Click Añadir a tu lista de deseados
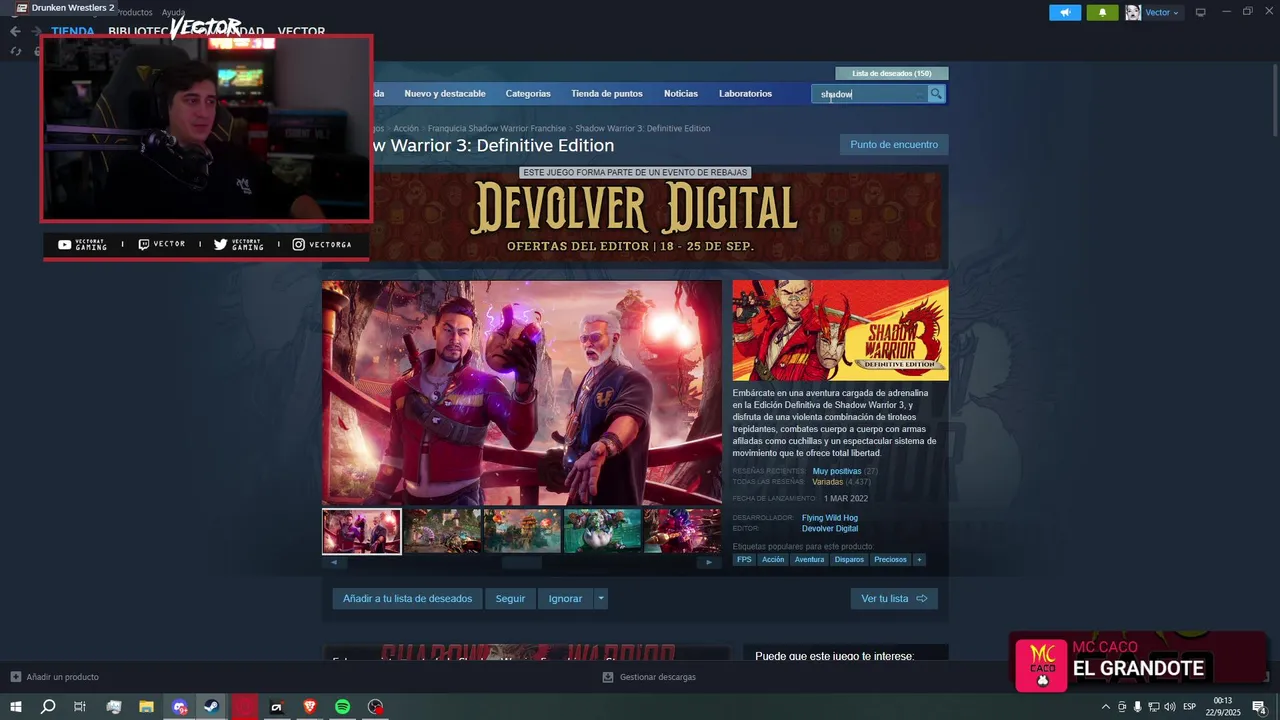This screenshot has width=1280, height=720. [x=407, y=599]
